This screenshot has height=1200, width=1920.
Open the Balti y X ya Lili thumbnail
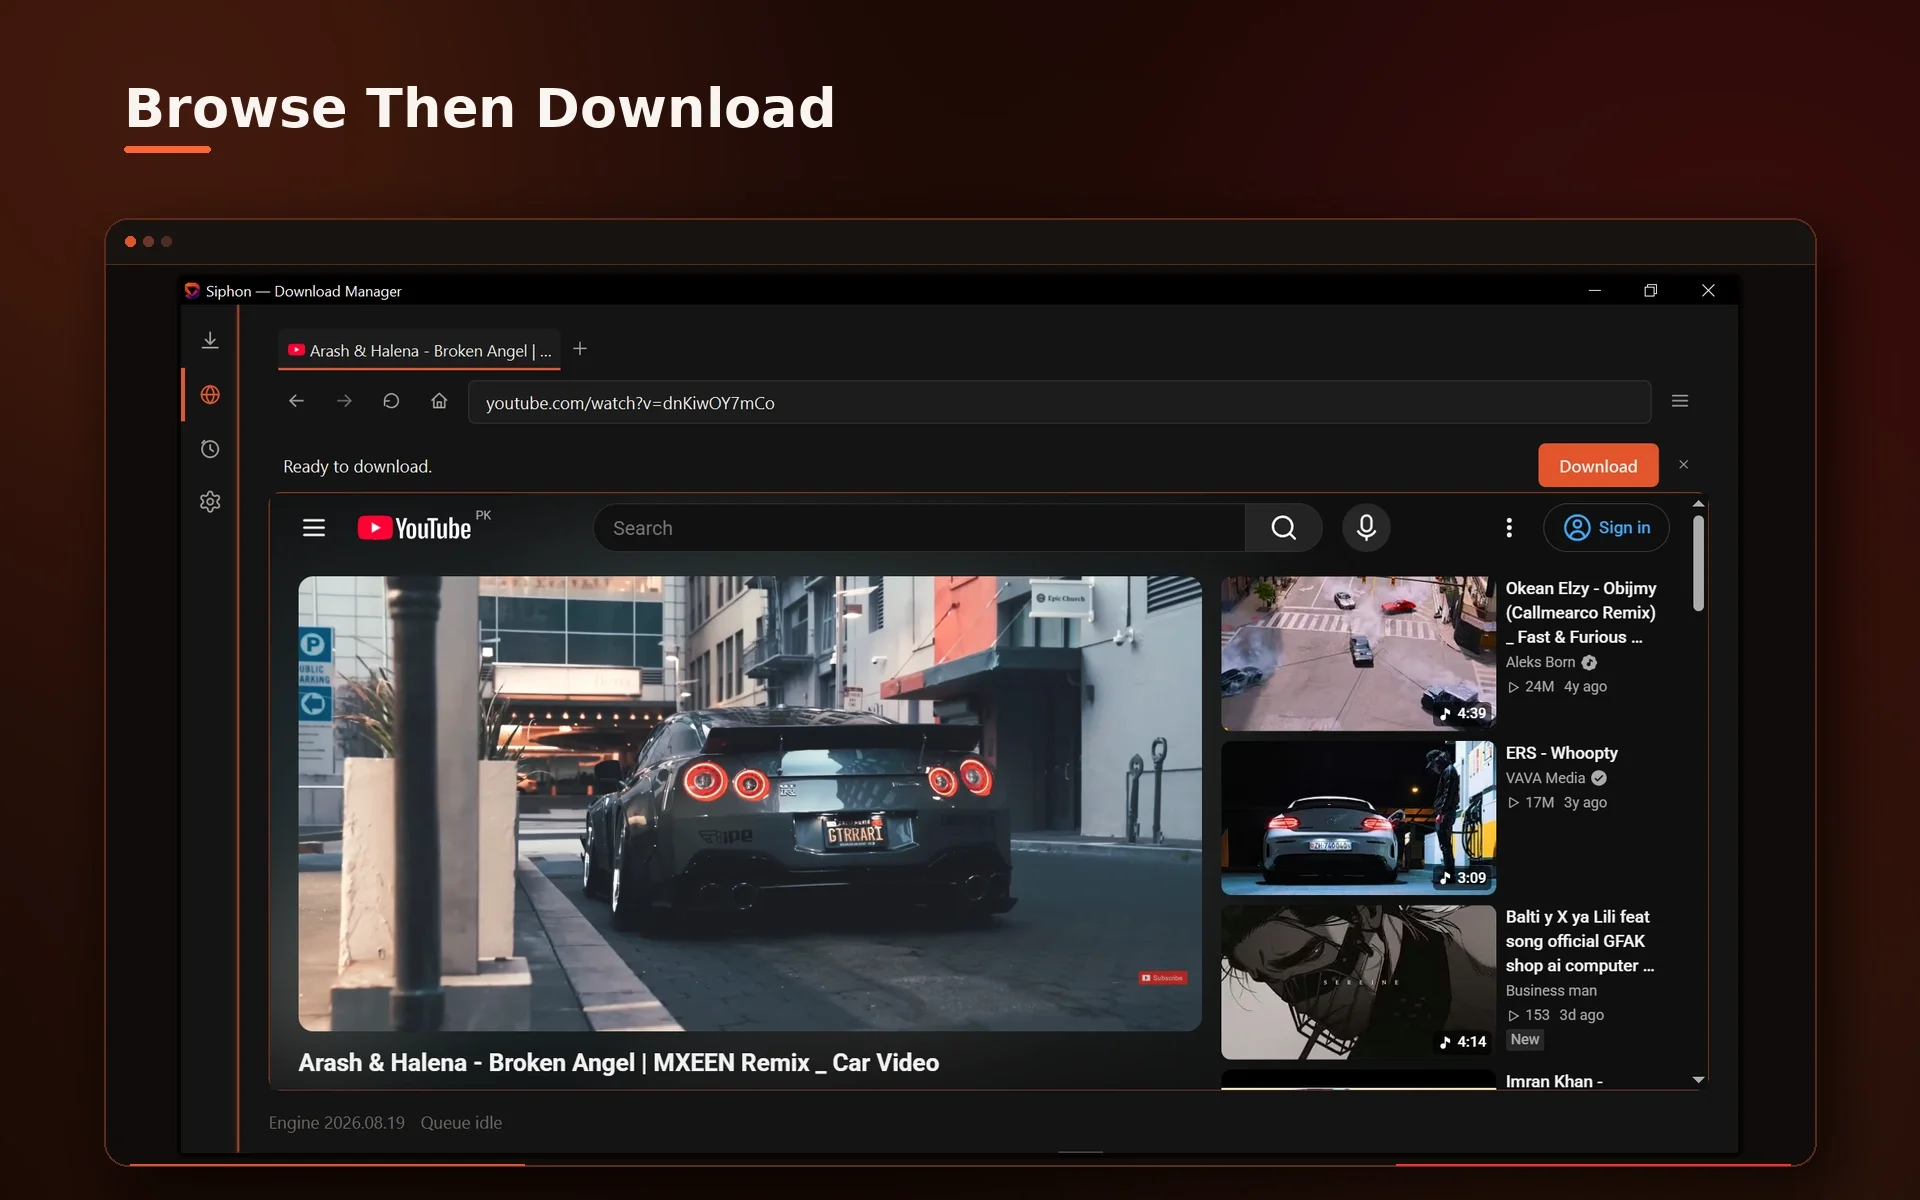click(1358, 982)
